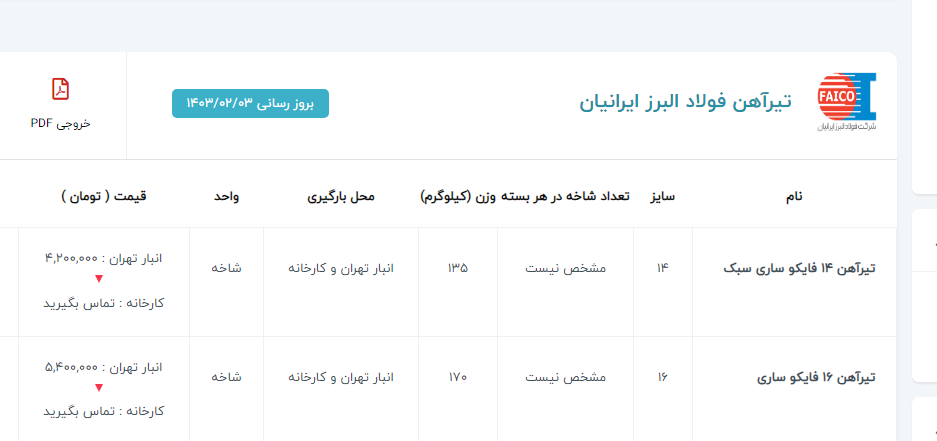Screen dimensions: 937x441
Task: Select the محل بارگیری column header
Action: coord(340,196)
